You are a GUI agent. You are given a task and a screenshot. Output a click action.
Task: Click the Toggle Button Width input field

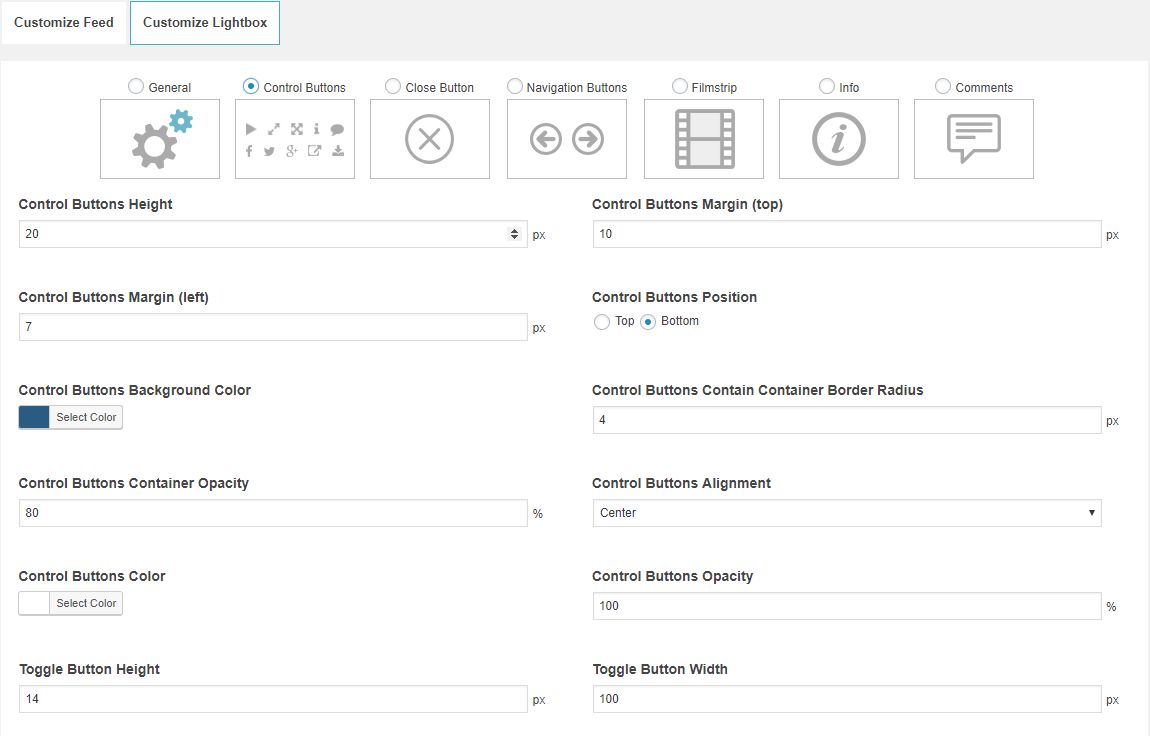[846, 699]
